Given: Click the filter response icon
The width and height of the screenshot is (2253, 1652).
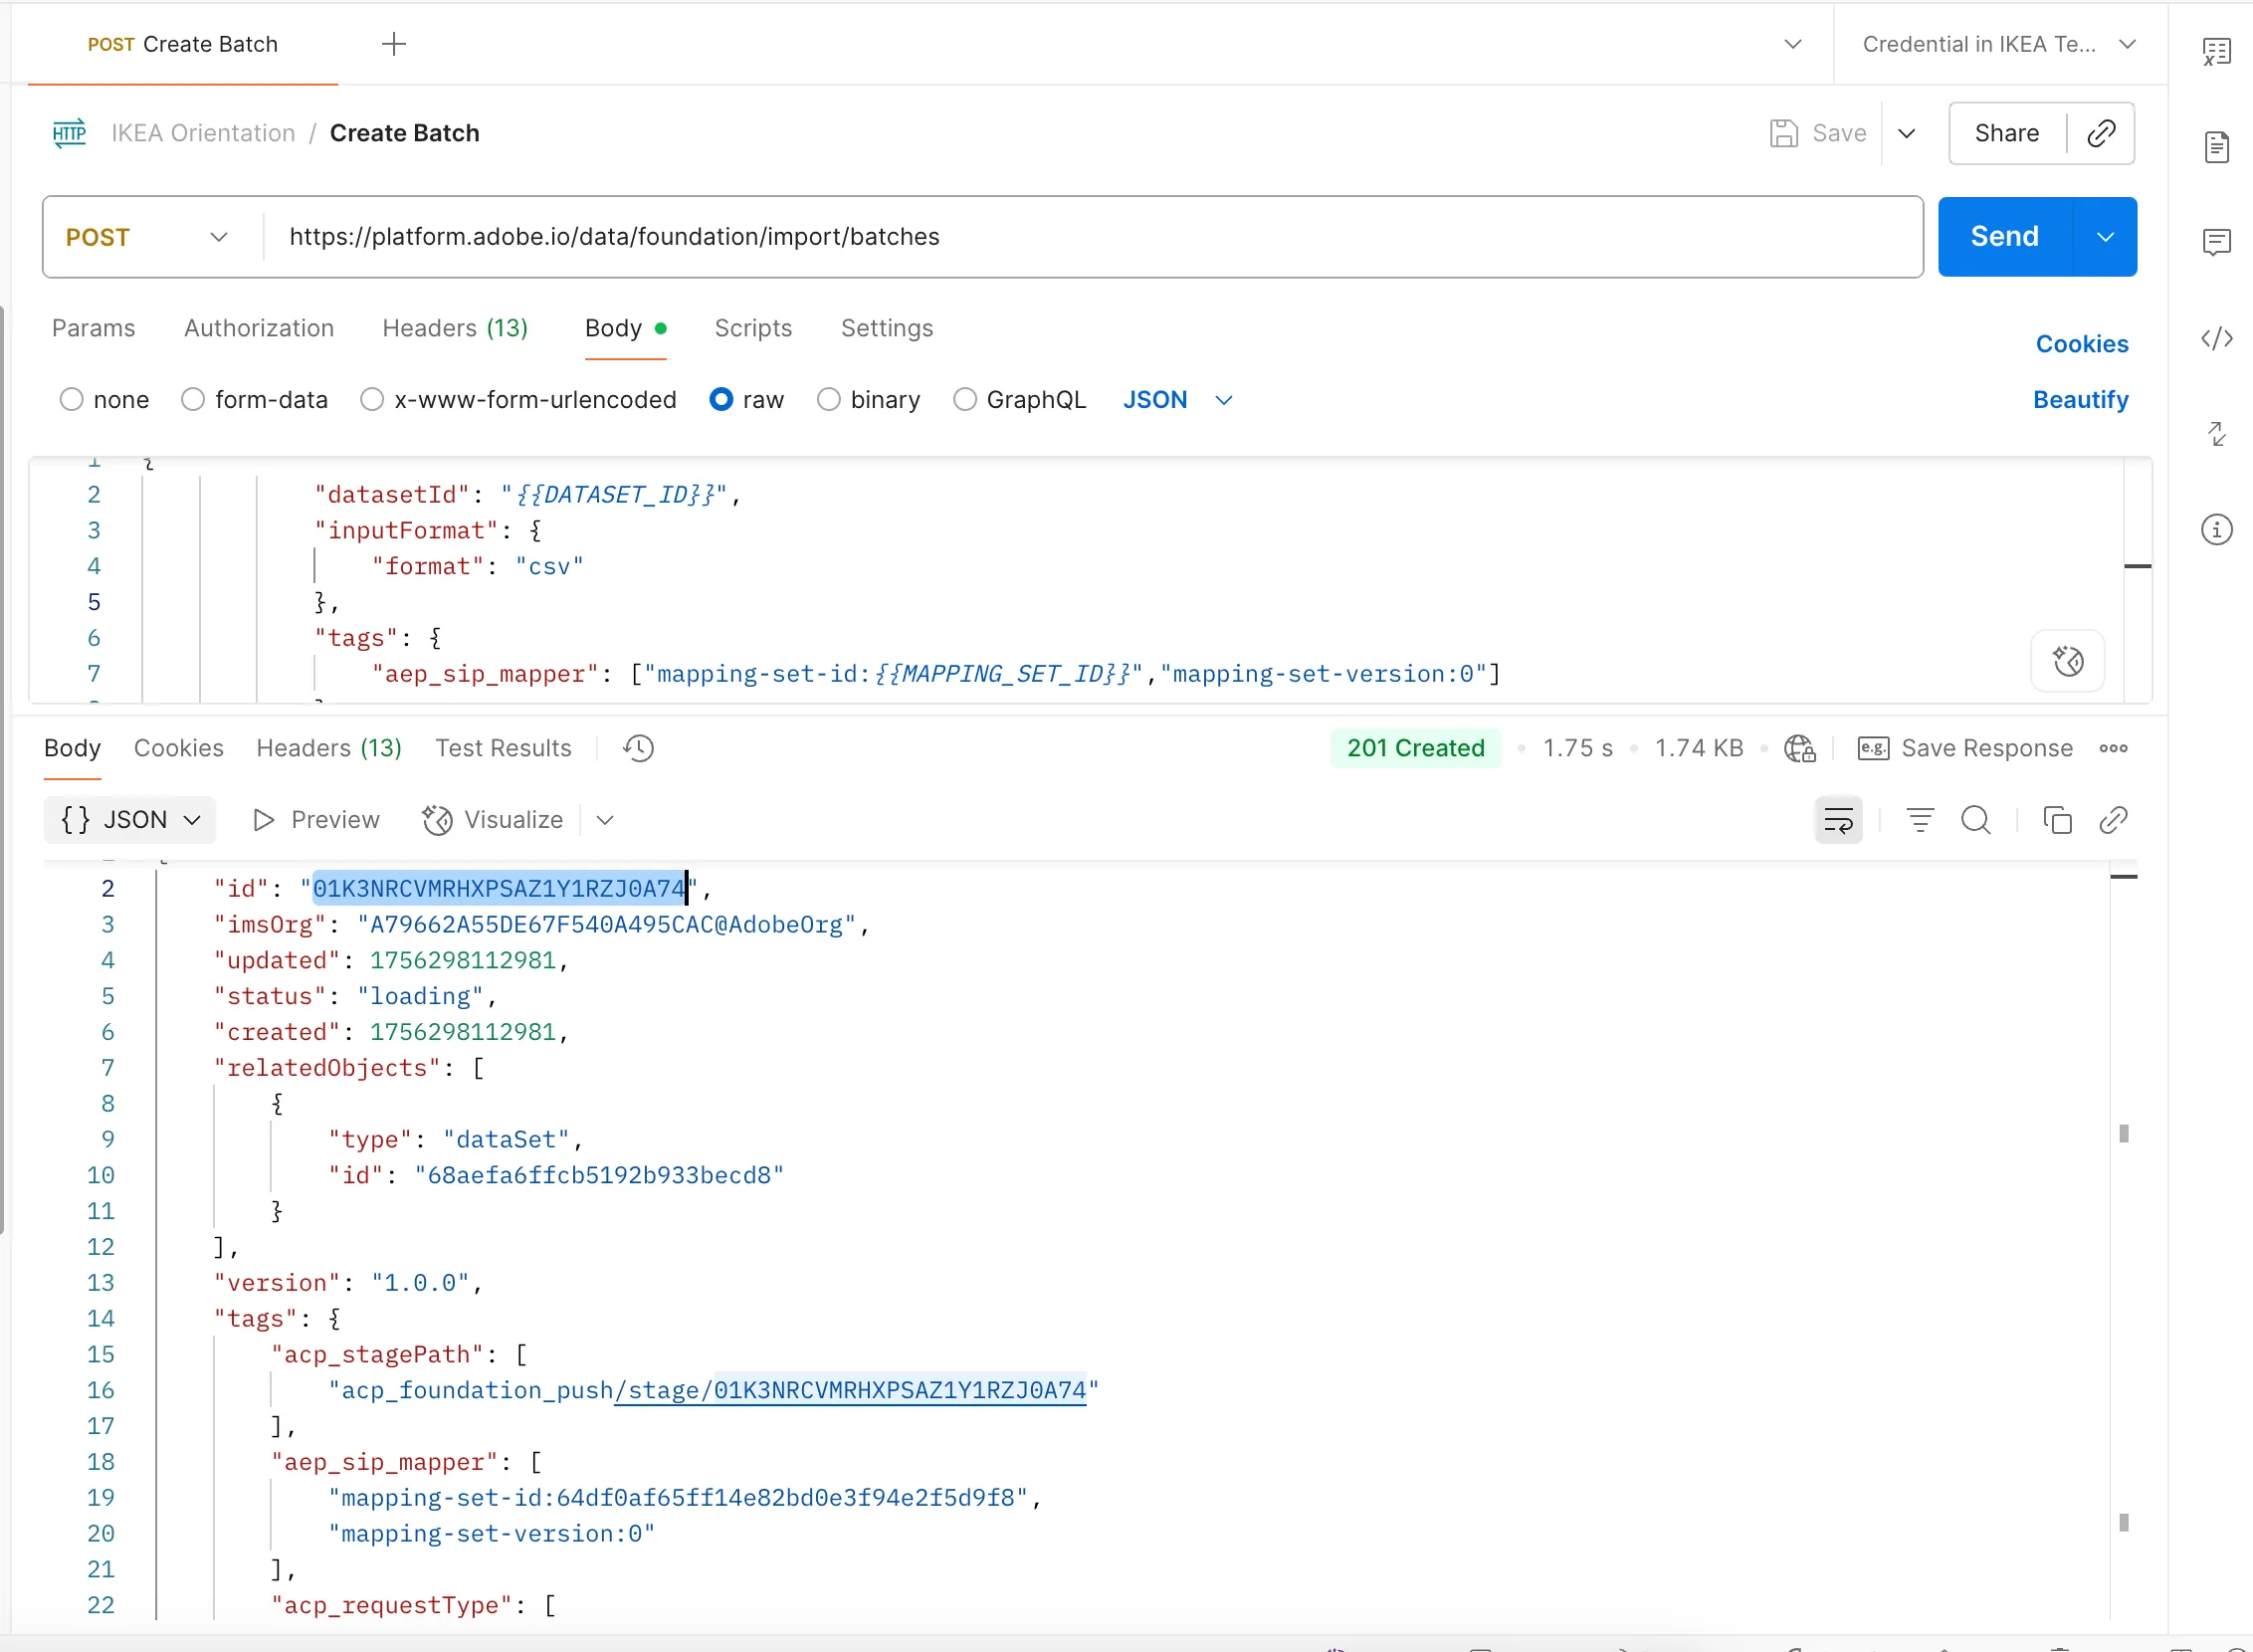Looking at the screenshot, I should 1919,820.
